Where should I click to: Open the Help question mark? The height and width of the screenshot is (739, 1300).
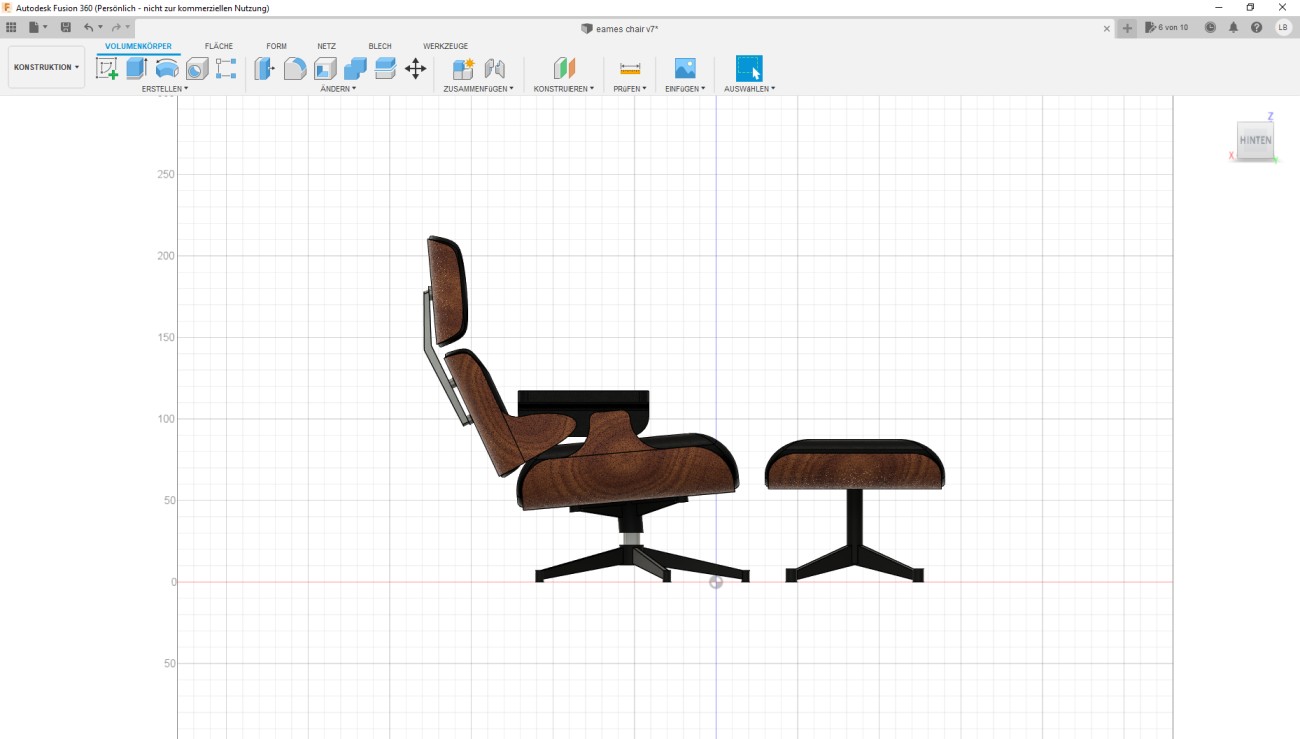coord(1257,27)
